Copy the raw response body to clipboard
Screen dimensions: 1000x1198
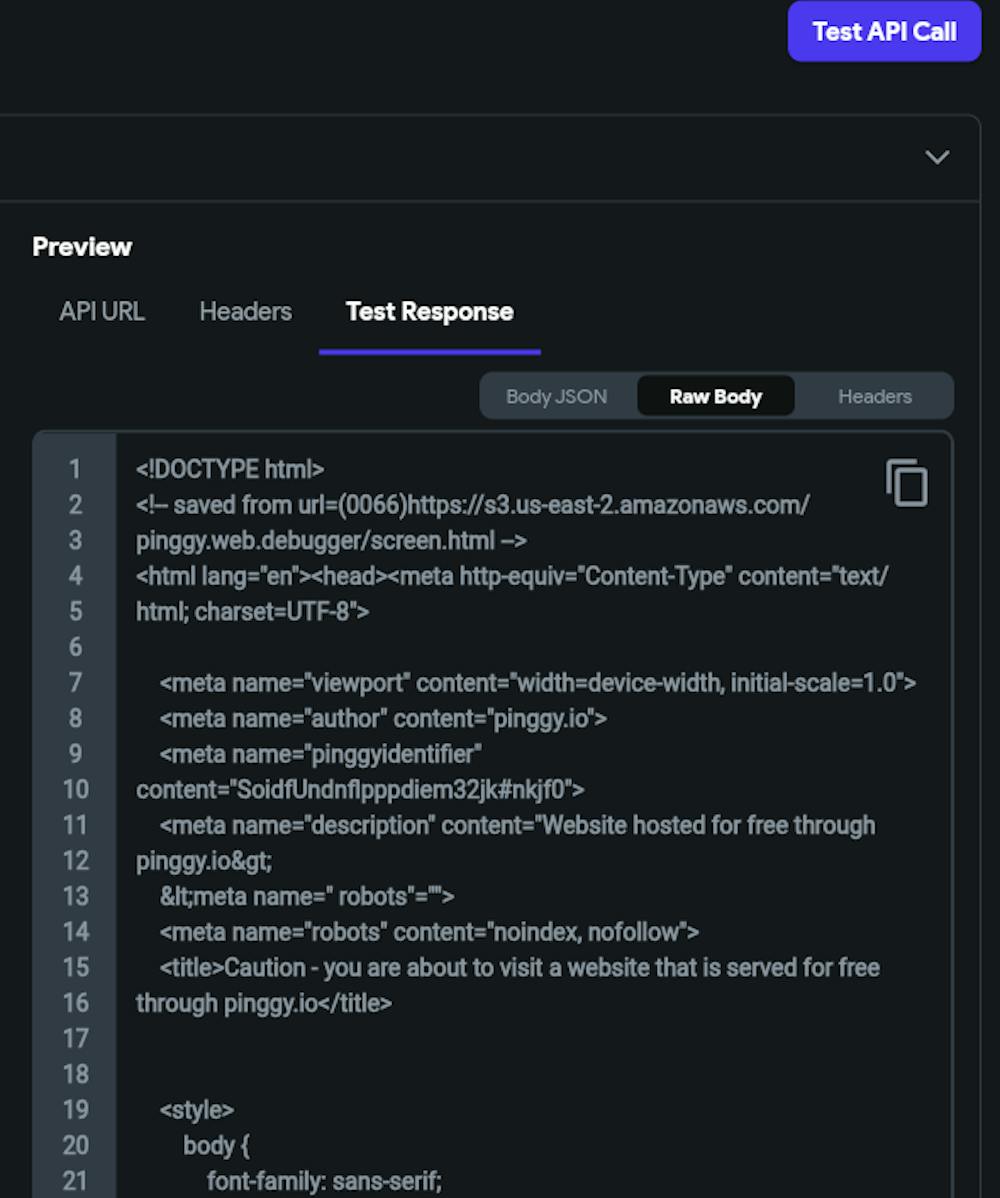[x=906, y=484]
